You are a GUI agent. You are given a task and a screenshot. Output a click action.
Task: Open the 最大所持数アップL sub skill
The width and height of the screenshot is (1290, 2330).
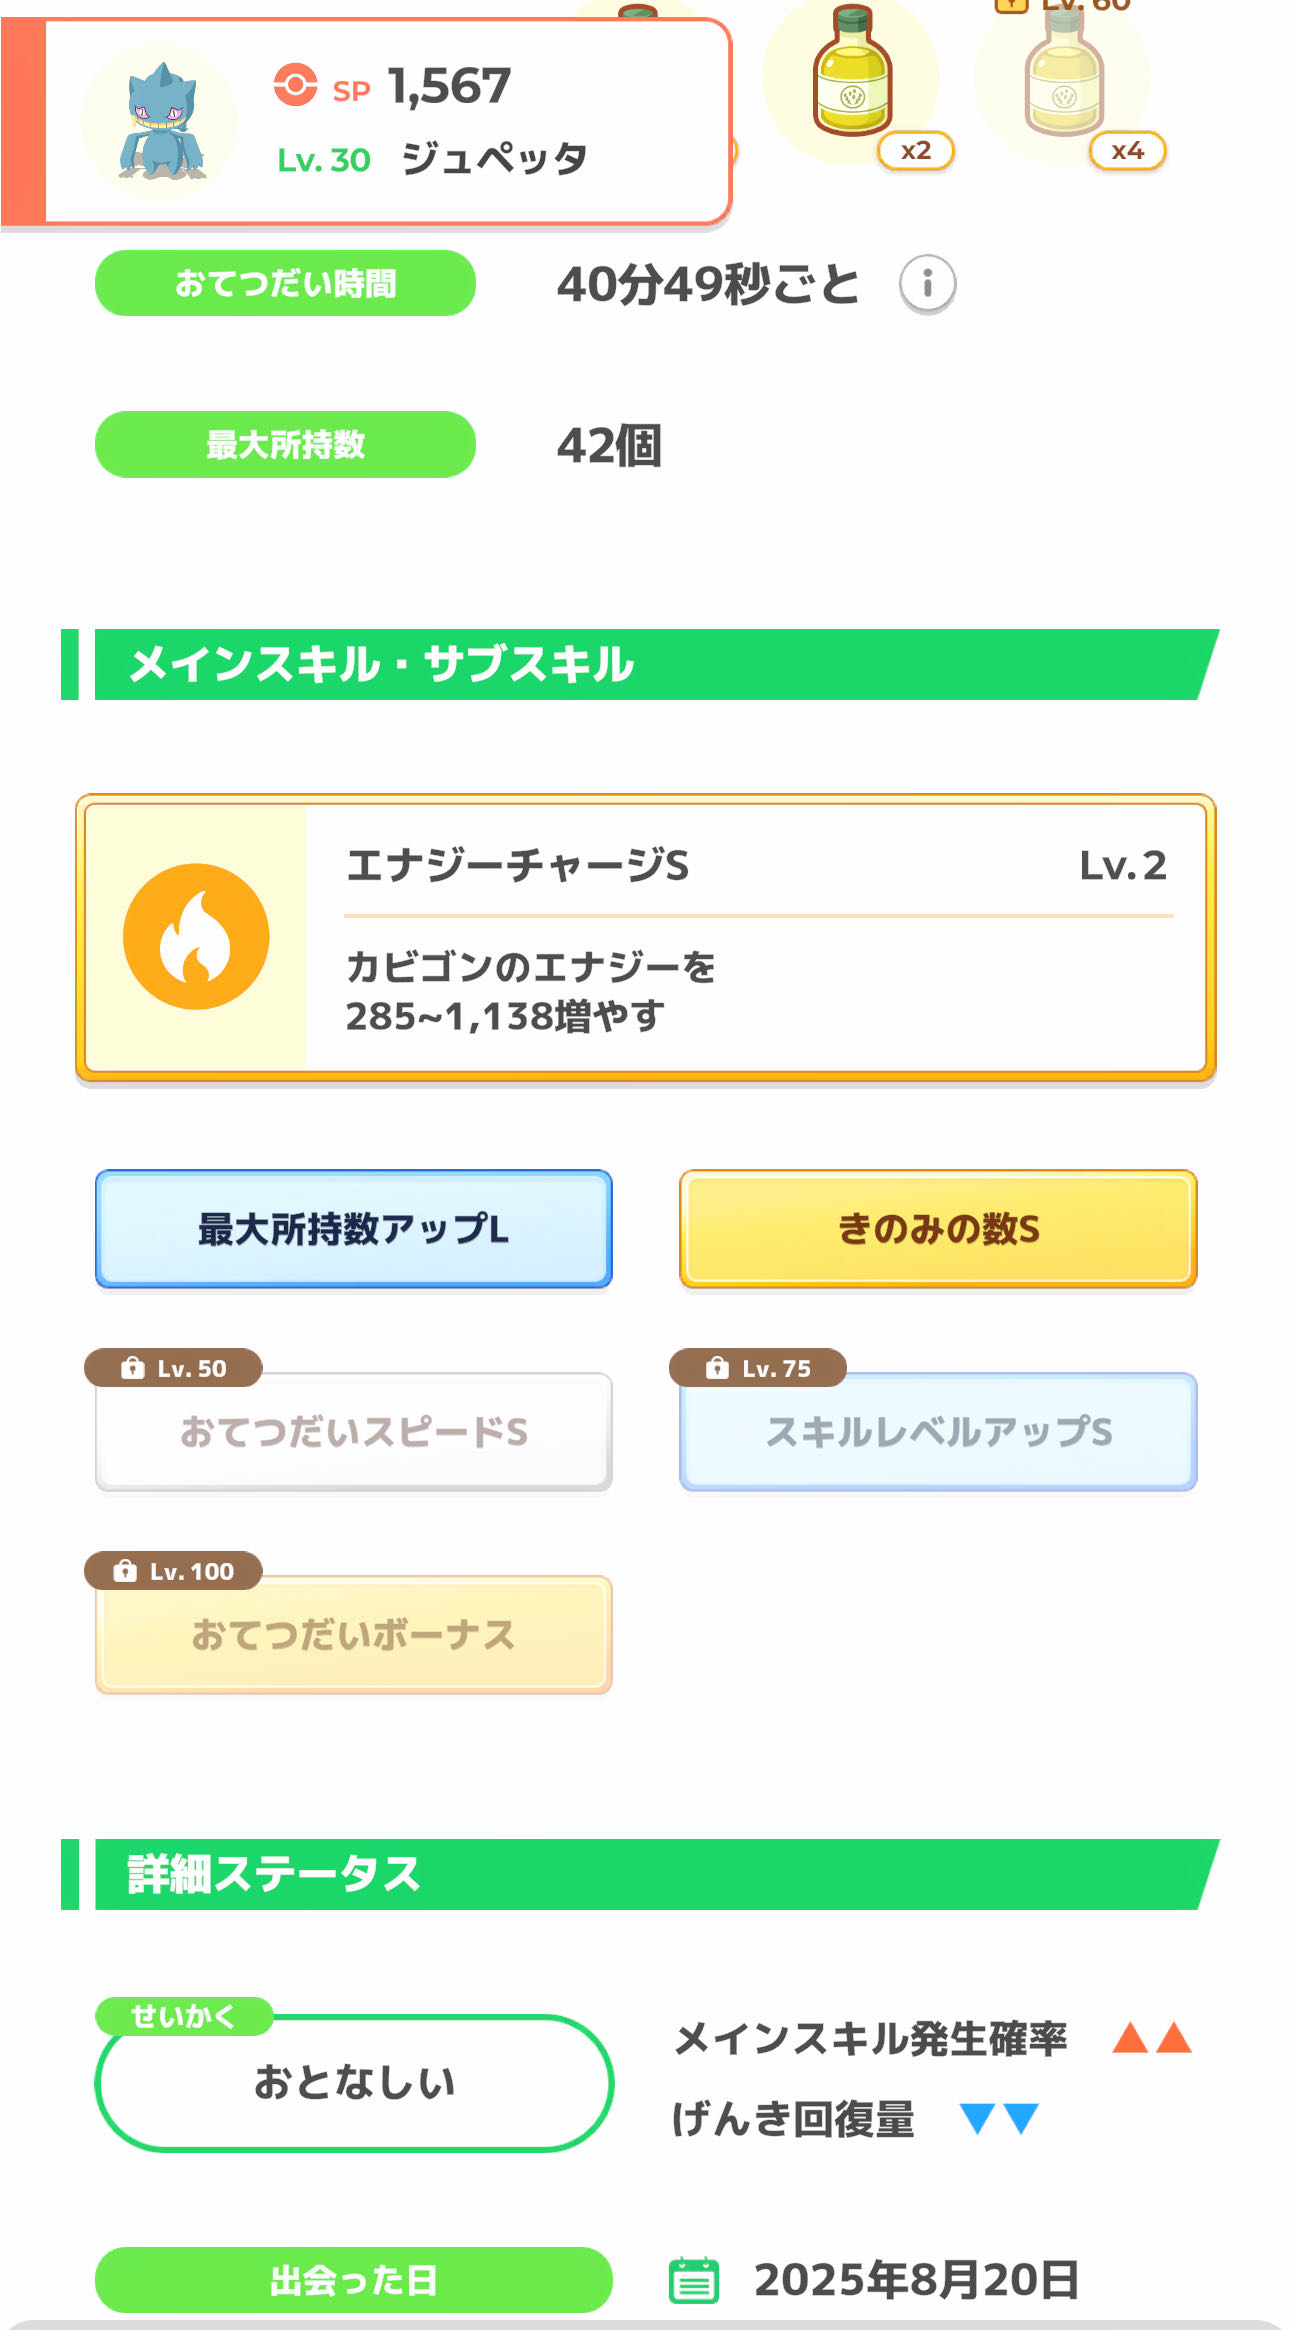click(x=353, y=1229)
